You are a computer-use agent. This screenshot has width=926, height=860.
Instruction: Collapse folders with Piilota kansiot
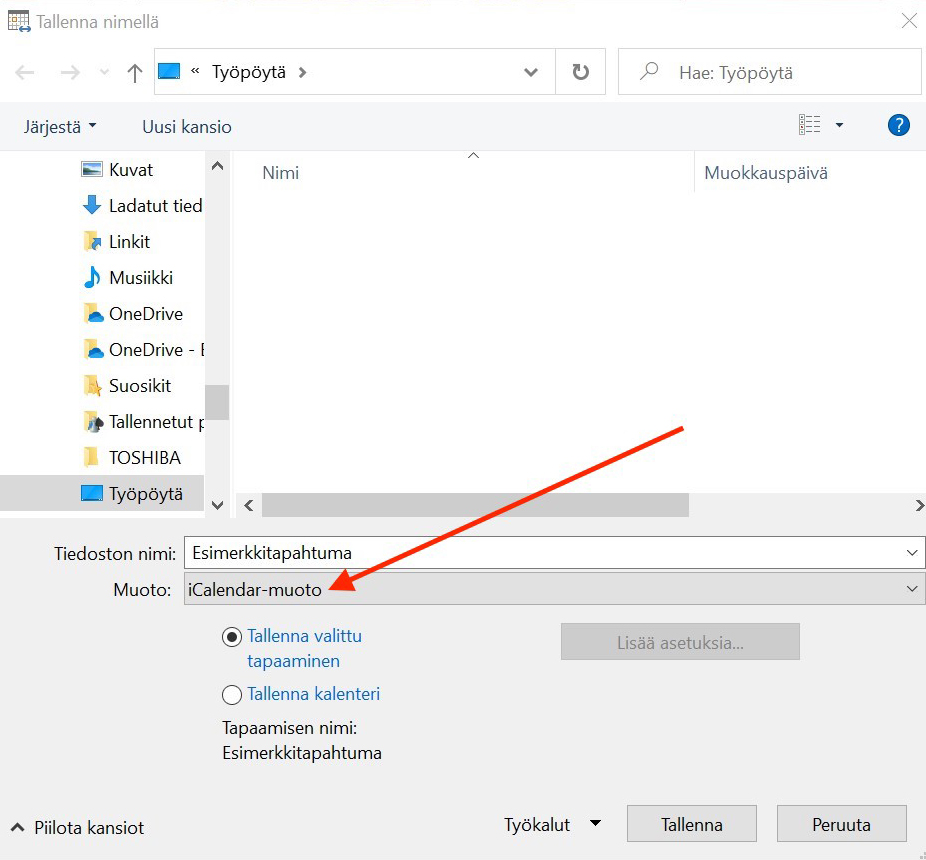pyautogui.click(x=77, y=828)
